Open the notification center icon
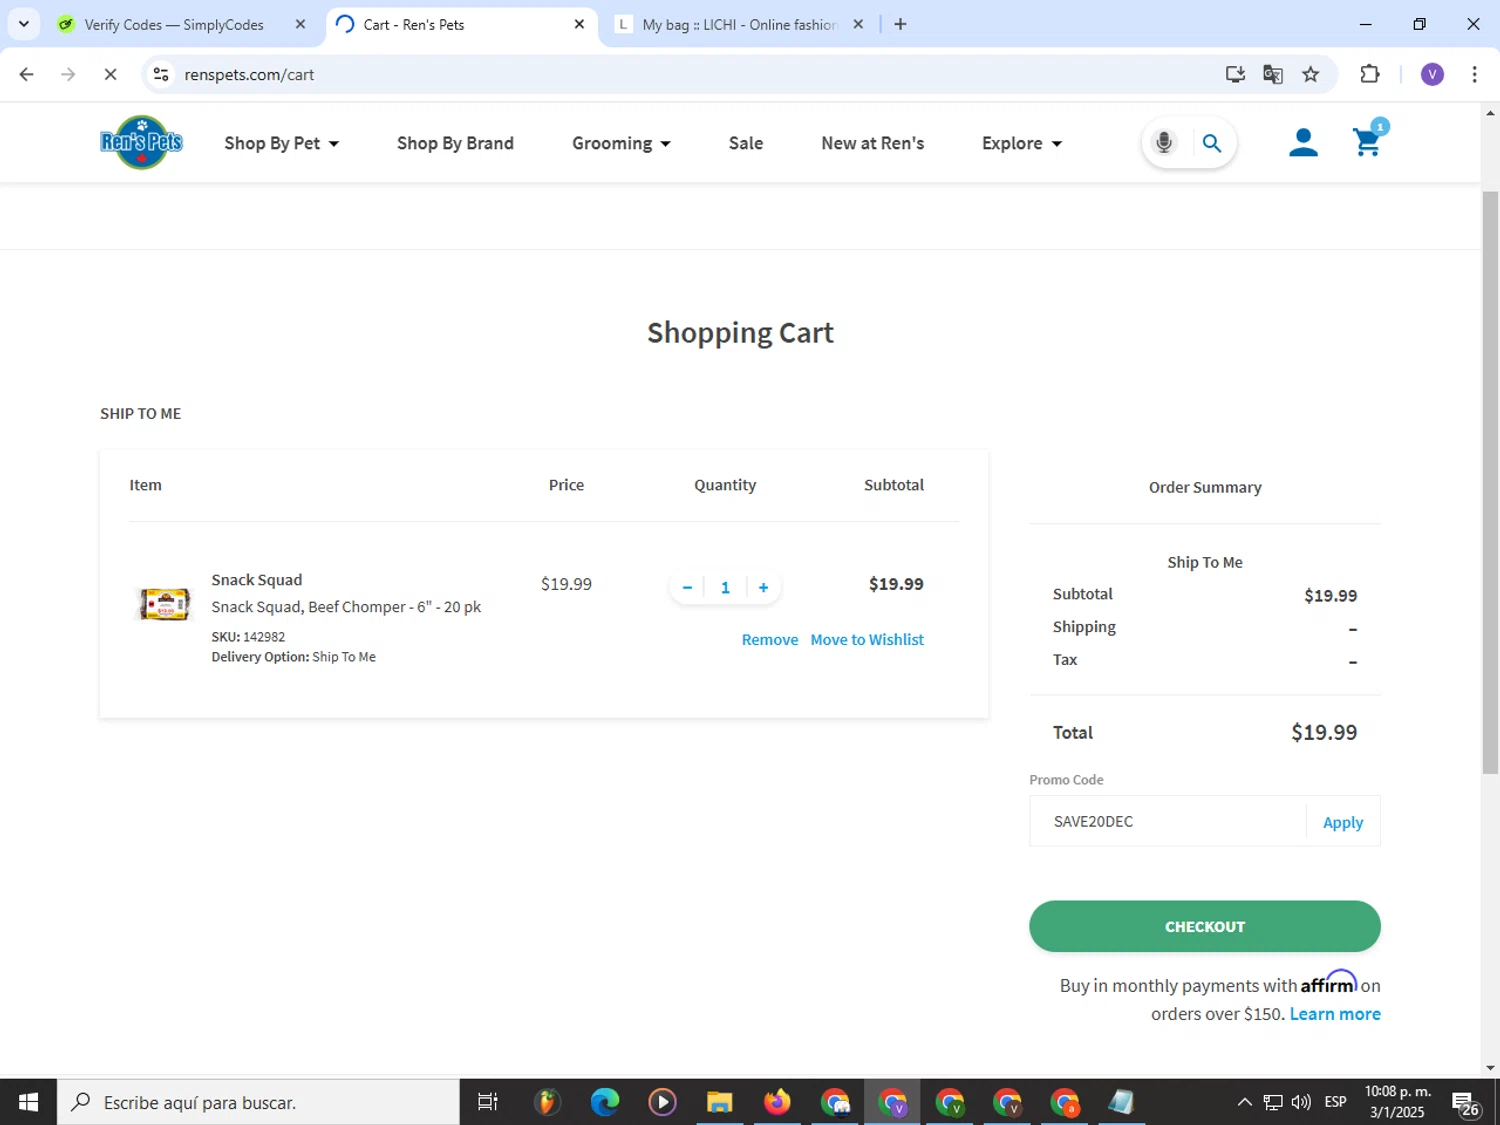 coord(1466,1103)
